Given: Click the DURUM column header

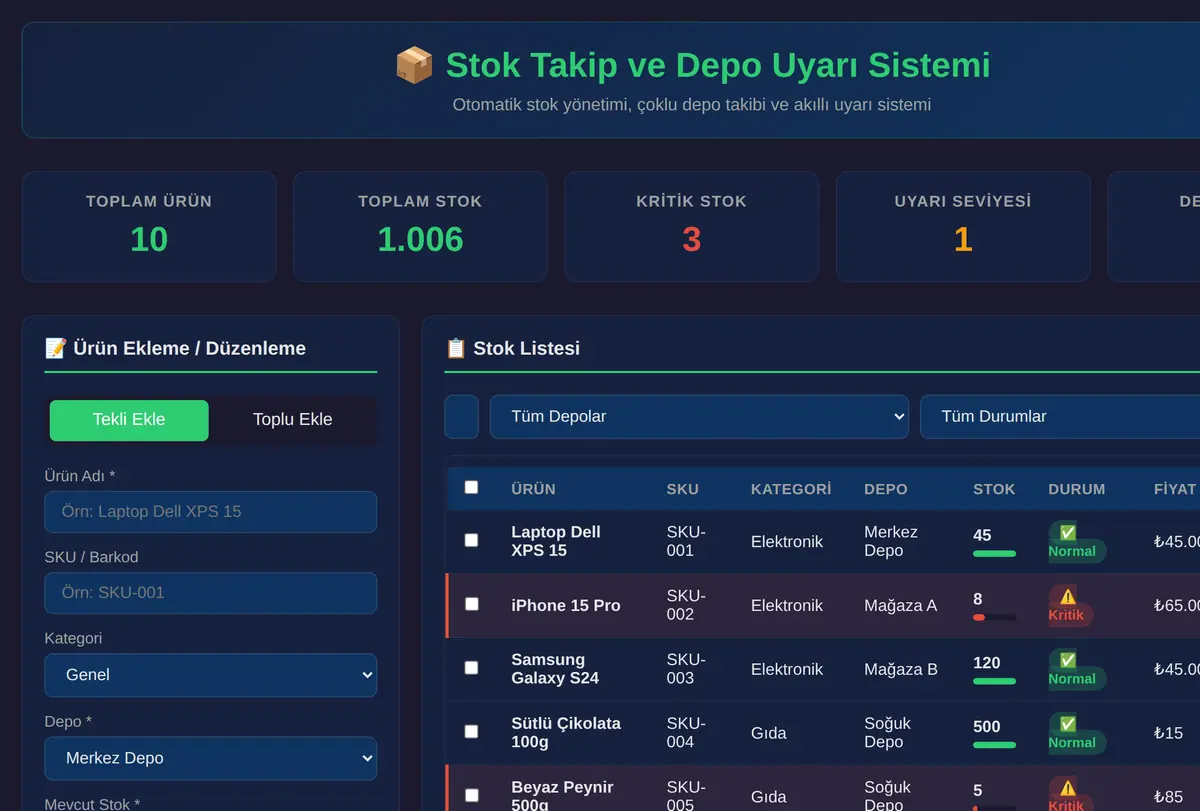Looking at the screenshot, I should 1077,489.
